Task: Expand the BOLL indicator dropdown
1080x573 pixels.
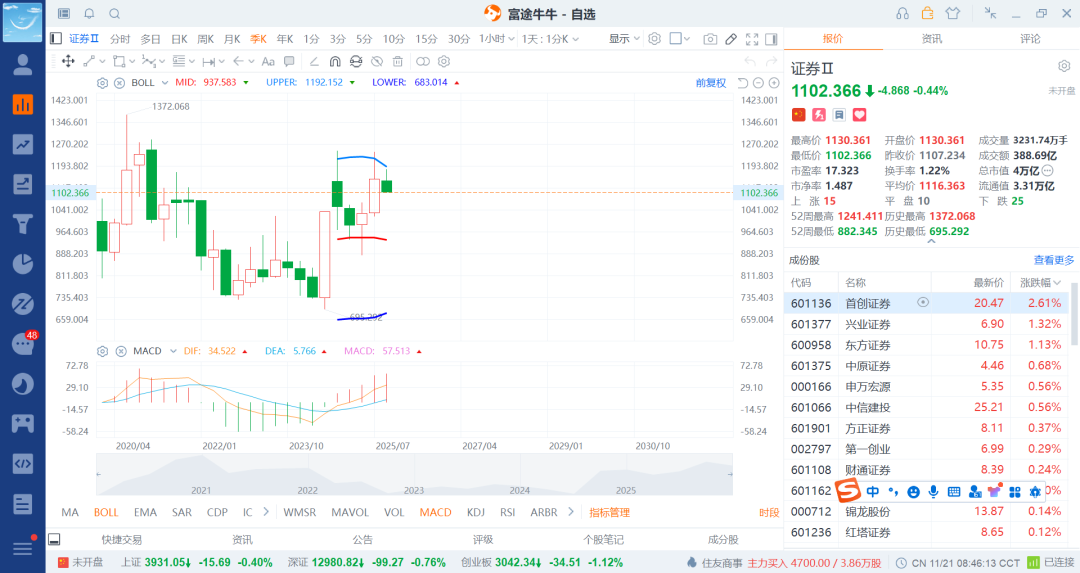Action: coord(165,83)
